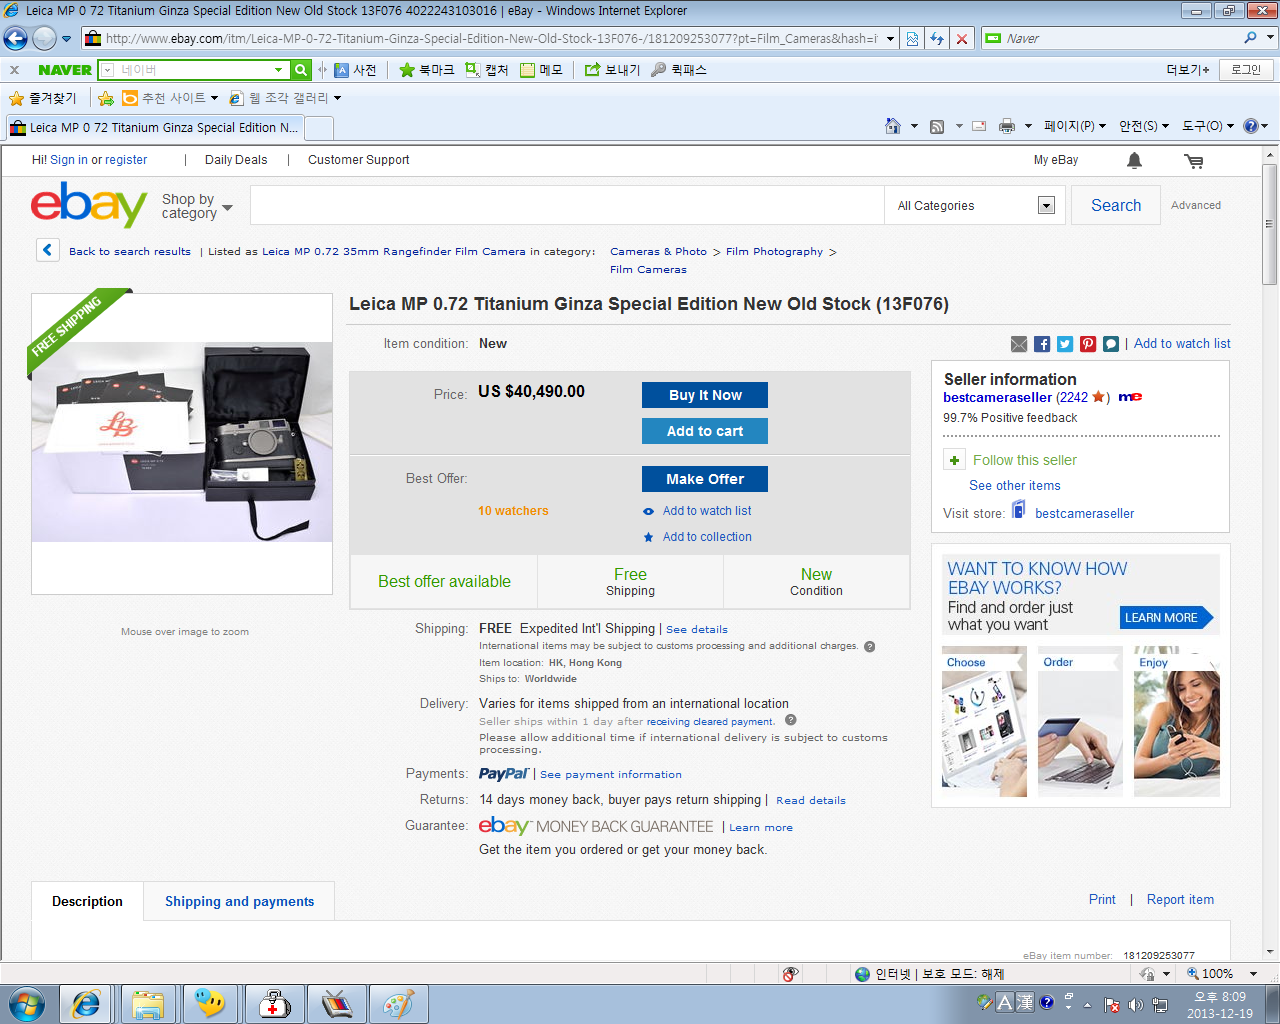
Task: Open the 안전(S) menu dropdown
Action: (1144, 126)
